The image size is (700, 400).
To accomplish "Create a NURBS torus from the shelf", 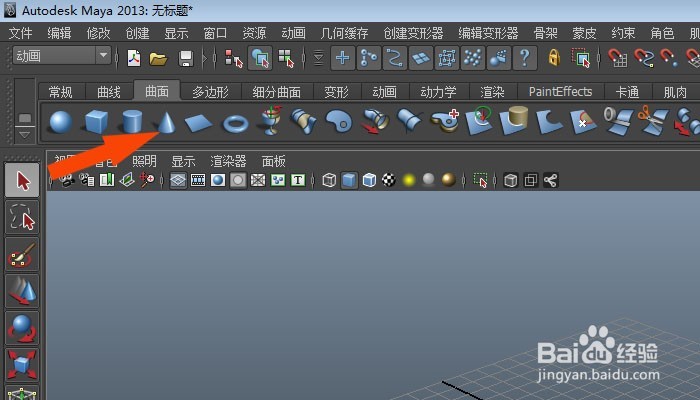I will [235, 123].
